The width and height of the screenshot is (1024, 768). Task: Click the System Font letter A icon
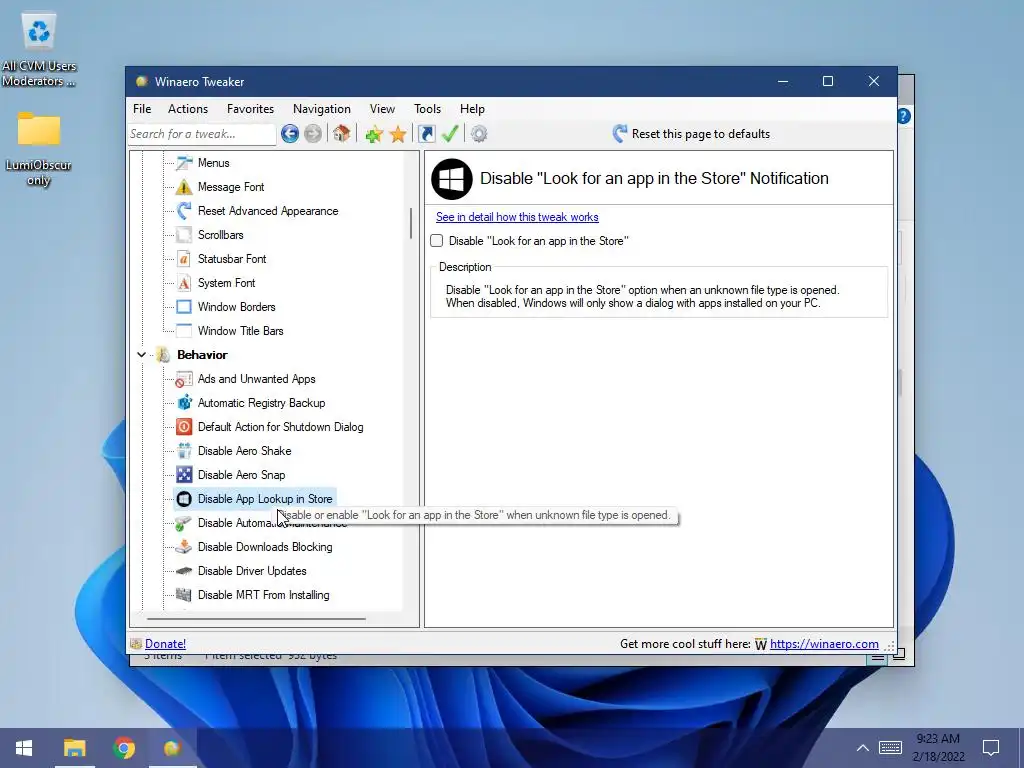[184, 283]
